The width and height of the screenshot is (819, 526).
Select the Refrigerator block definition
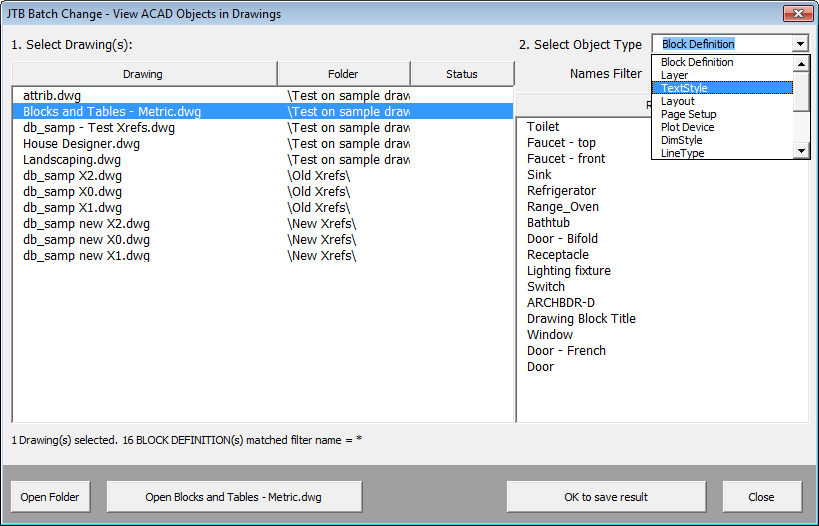tap(561, 191)
